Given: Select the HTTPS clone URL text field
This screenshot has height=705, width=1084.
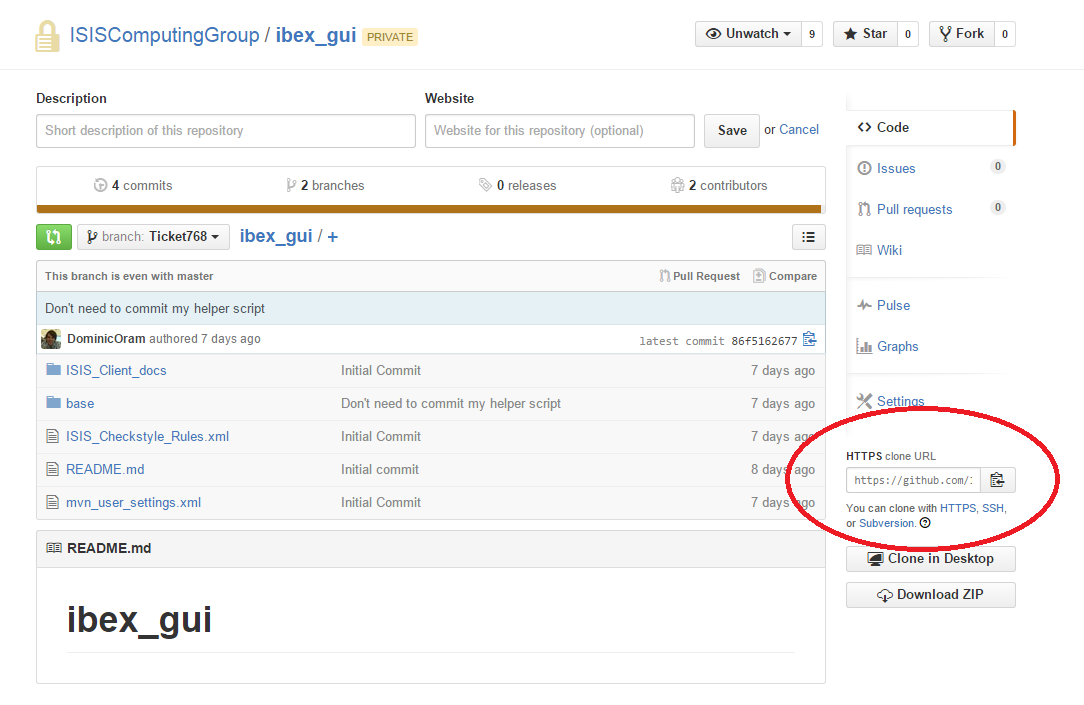Looking at the screenshot, I should [913, 480].
